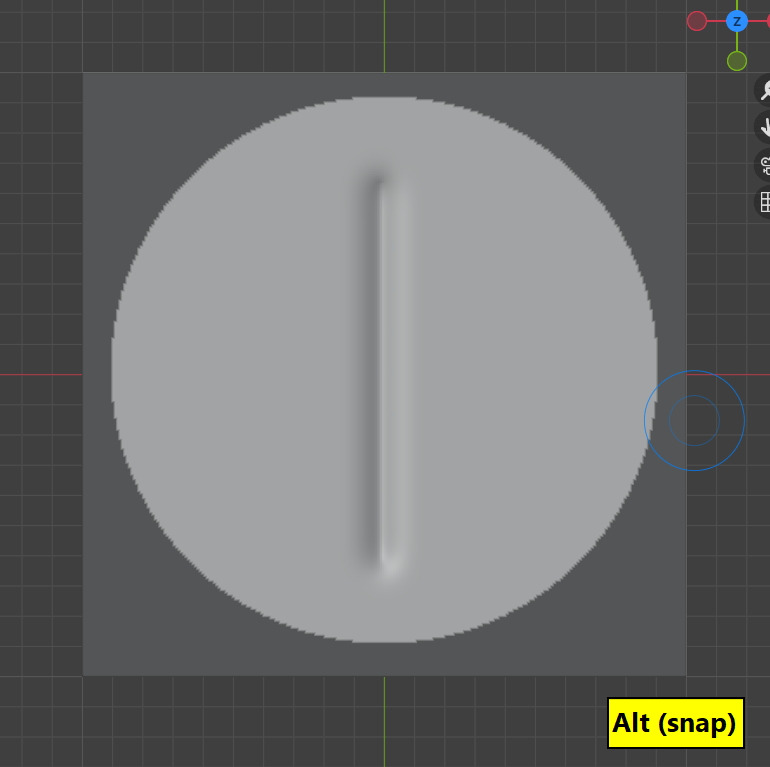
Task: Toggle perspective/orthographic grid button
Action: tap(764, 202)
